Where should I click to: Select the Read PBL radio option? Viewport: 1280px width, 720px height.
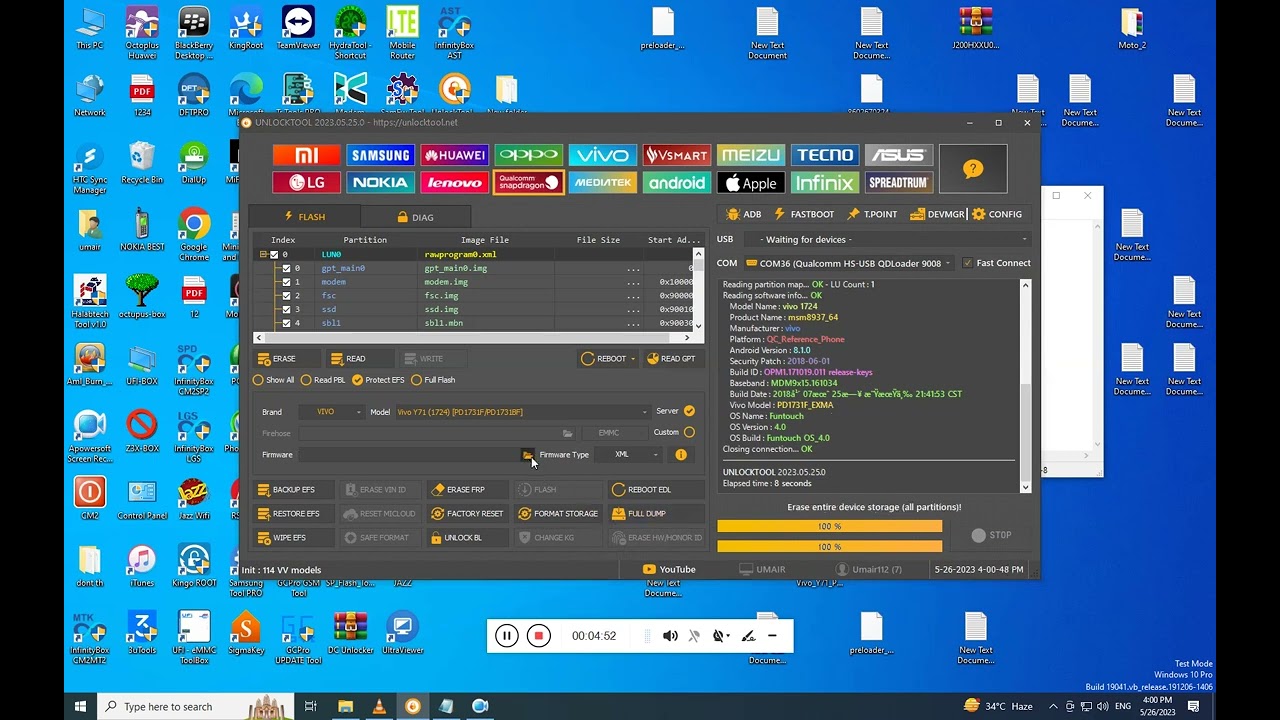click(323, 380)
